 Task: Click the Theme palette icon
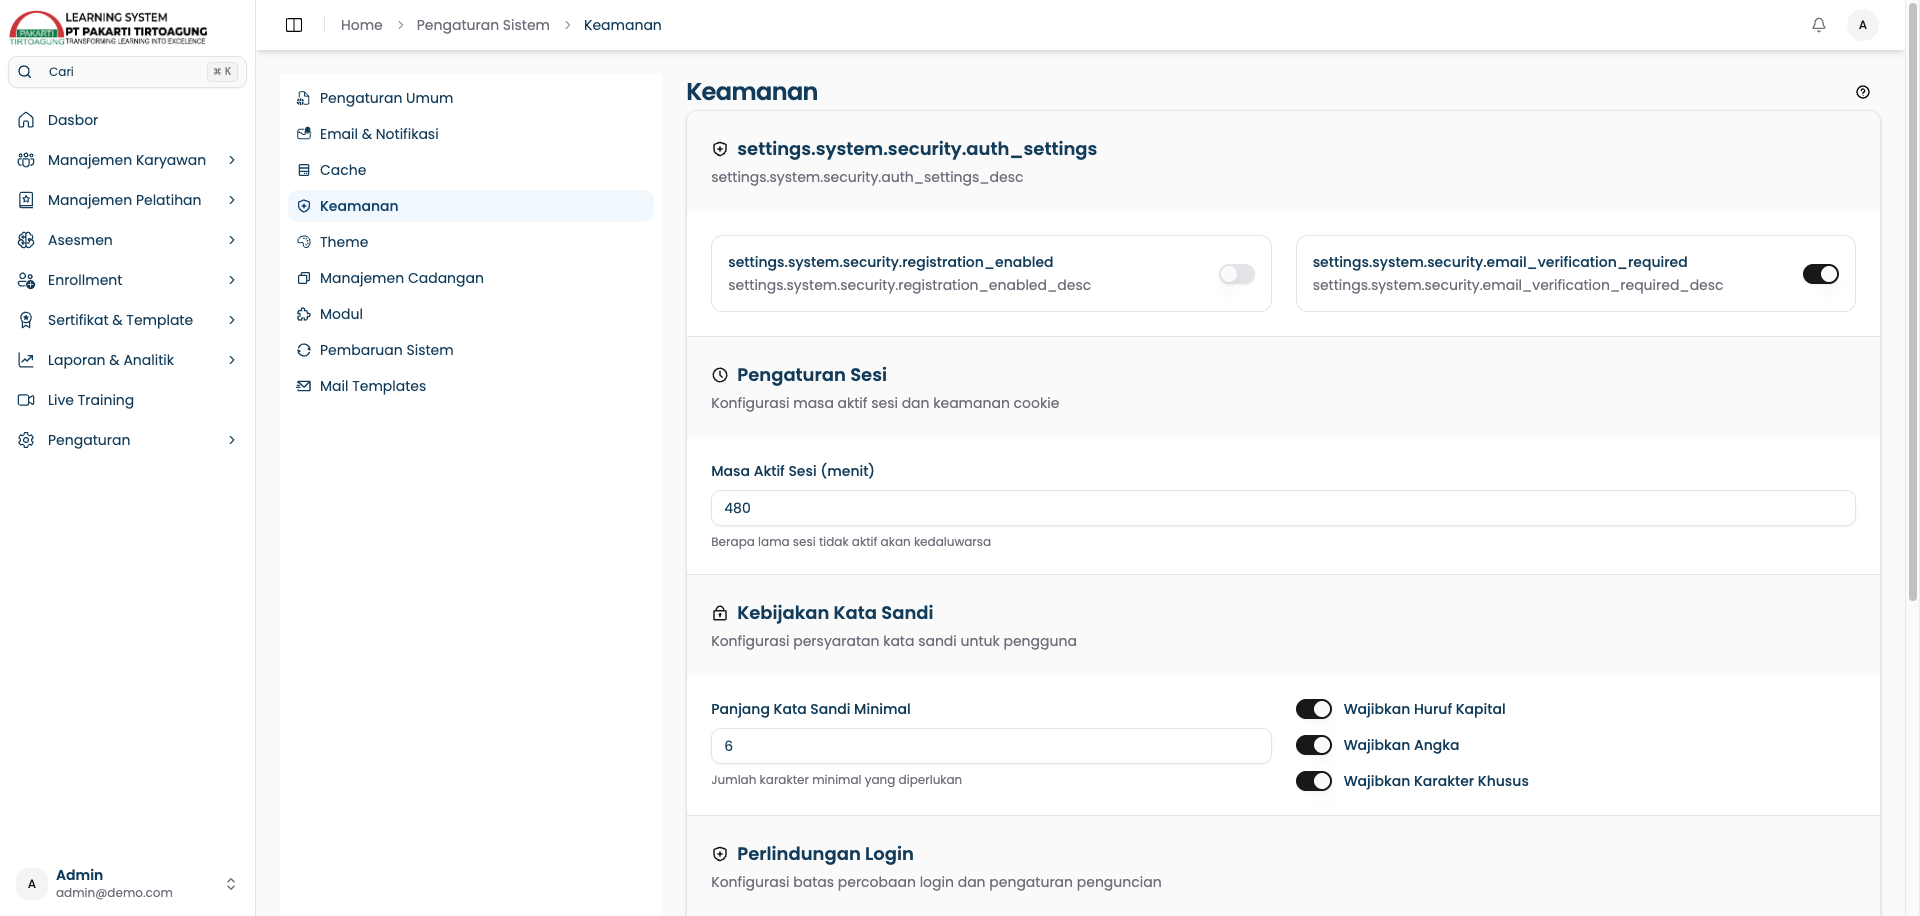coord(304,242)
